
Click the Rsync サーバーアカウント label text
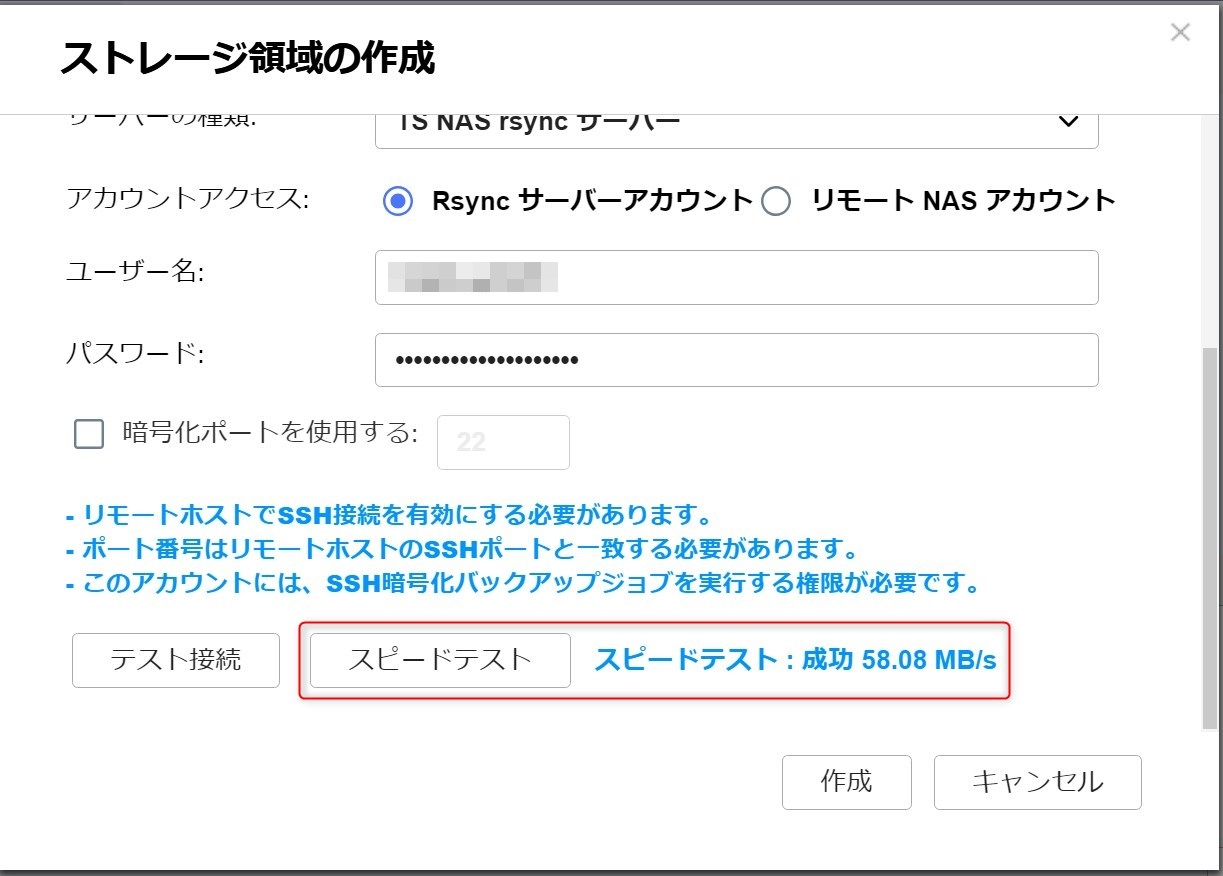(592, 201)
